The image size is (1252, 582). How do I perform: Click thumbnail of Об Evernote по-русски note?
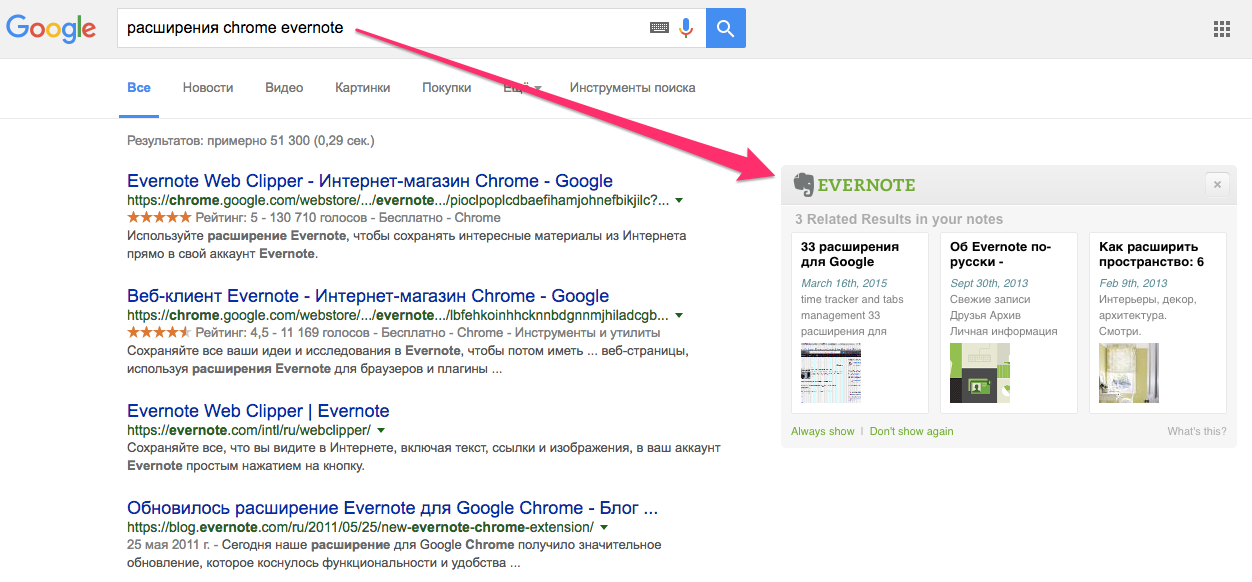point(980,373)
